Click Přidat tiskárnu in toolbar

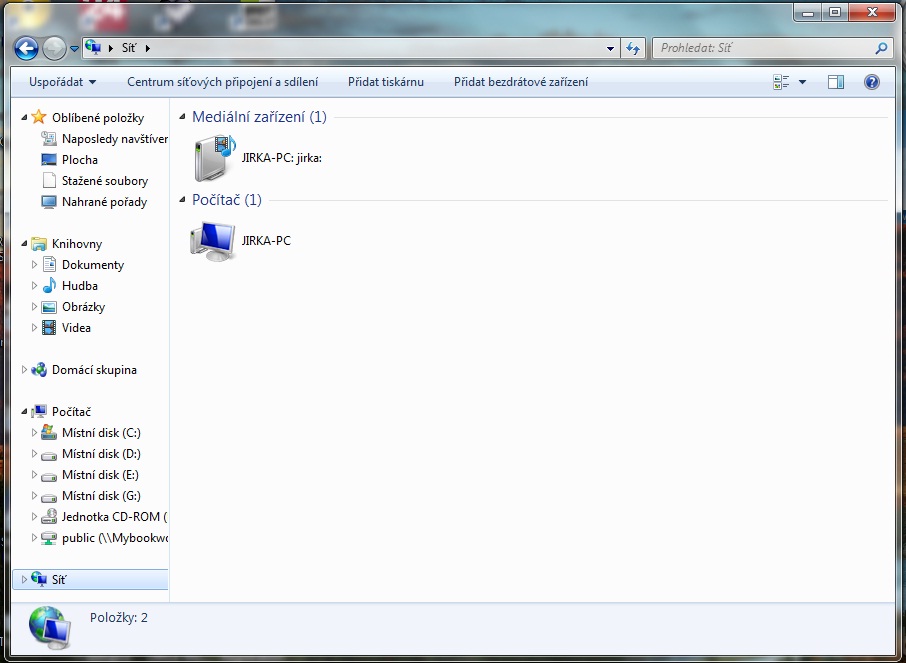pyautogui.click(x=385, y=82)
